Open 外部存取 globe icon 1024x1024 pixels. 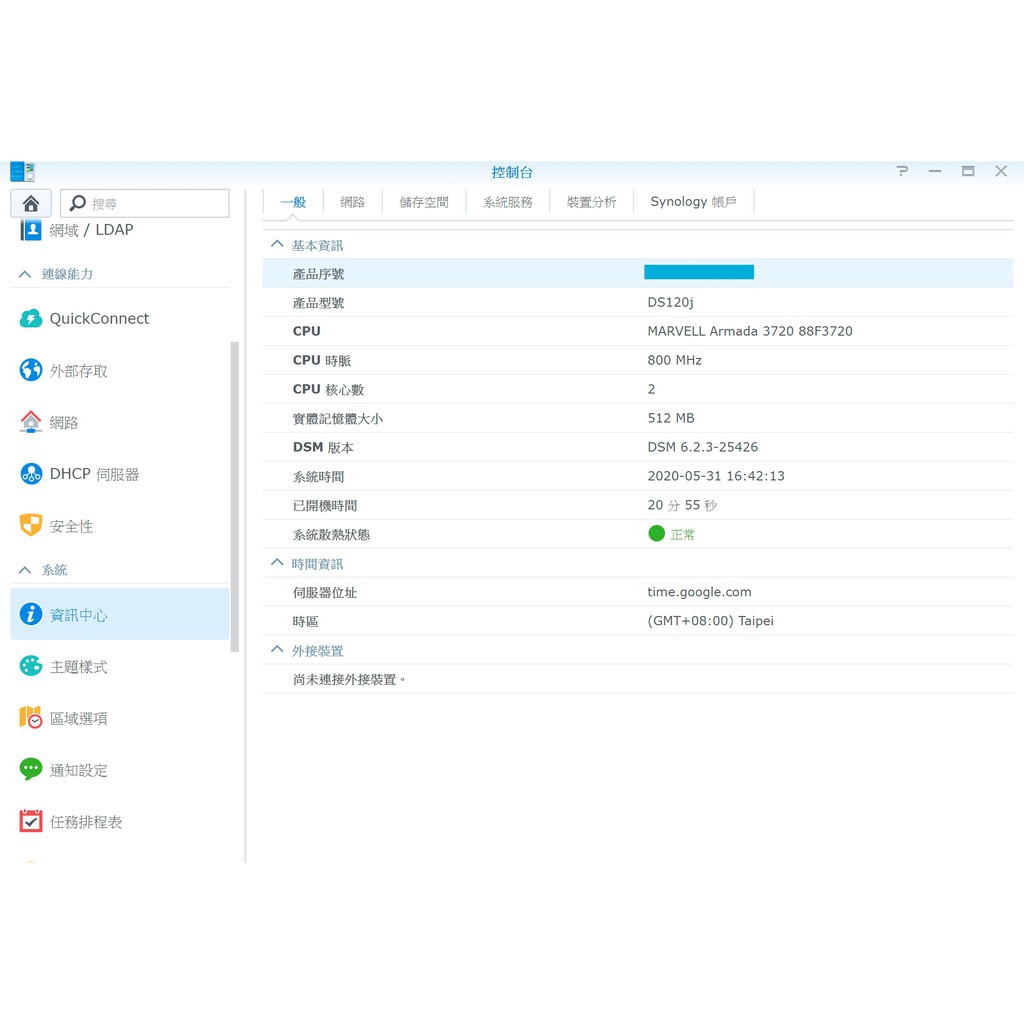pyautogui.click(x=31, y=371)
